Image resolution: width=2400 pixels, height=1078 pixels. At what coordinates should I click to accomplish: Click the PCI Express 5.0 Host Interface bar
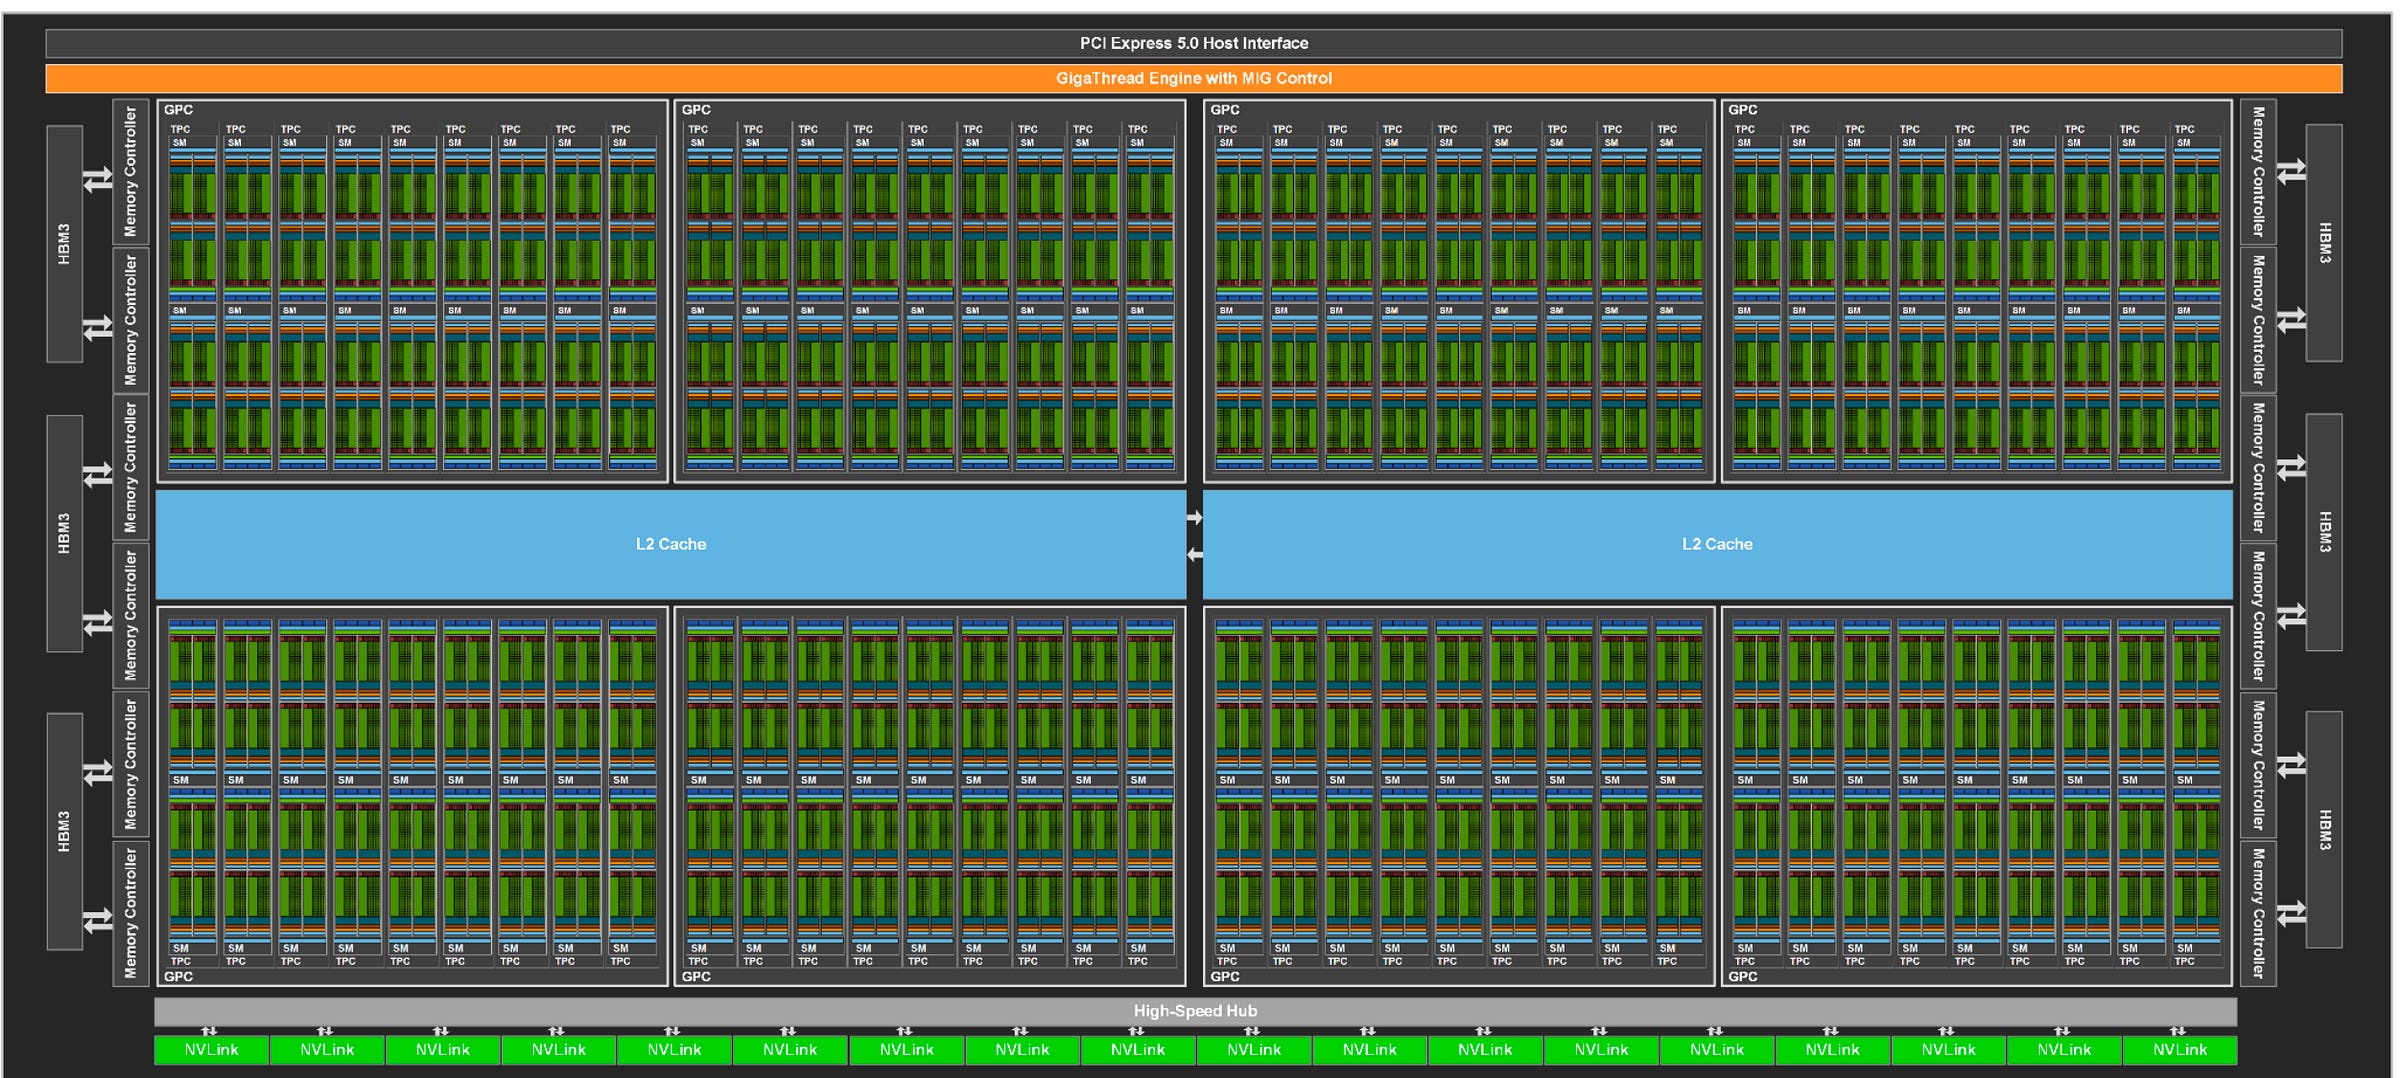(x=1194, y=43)
